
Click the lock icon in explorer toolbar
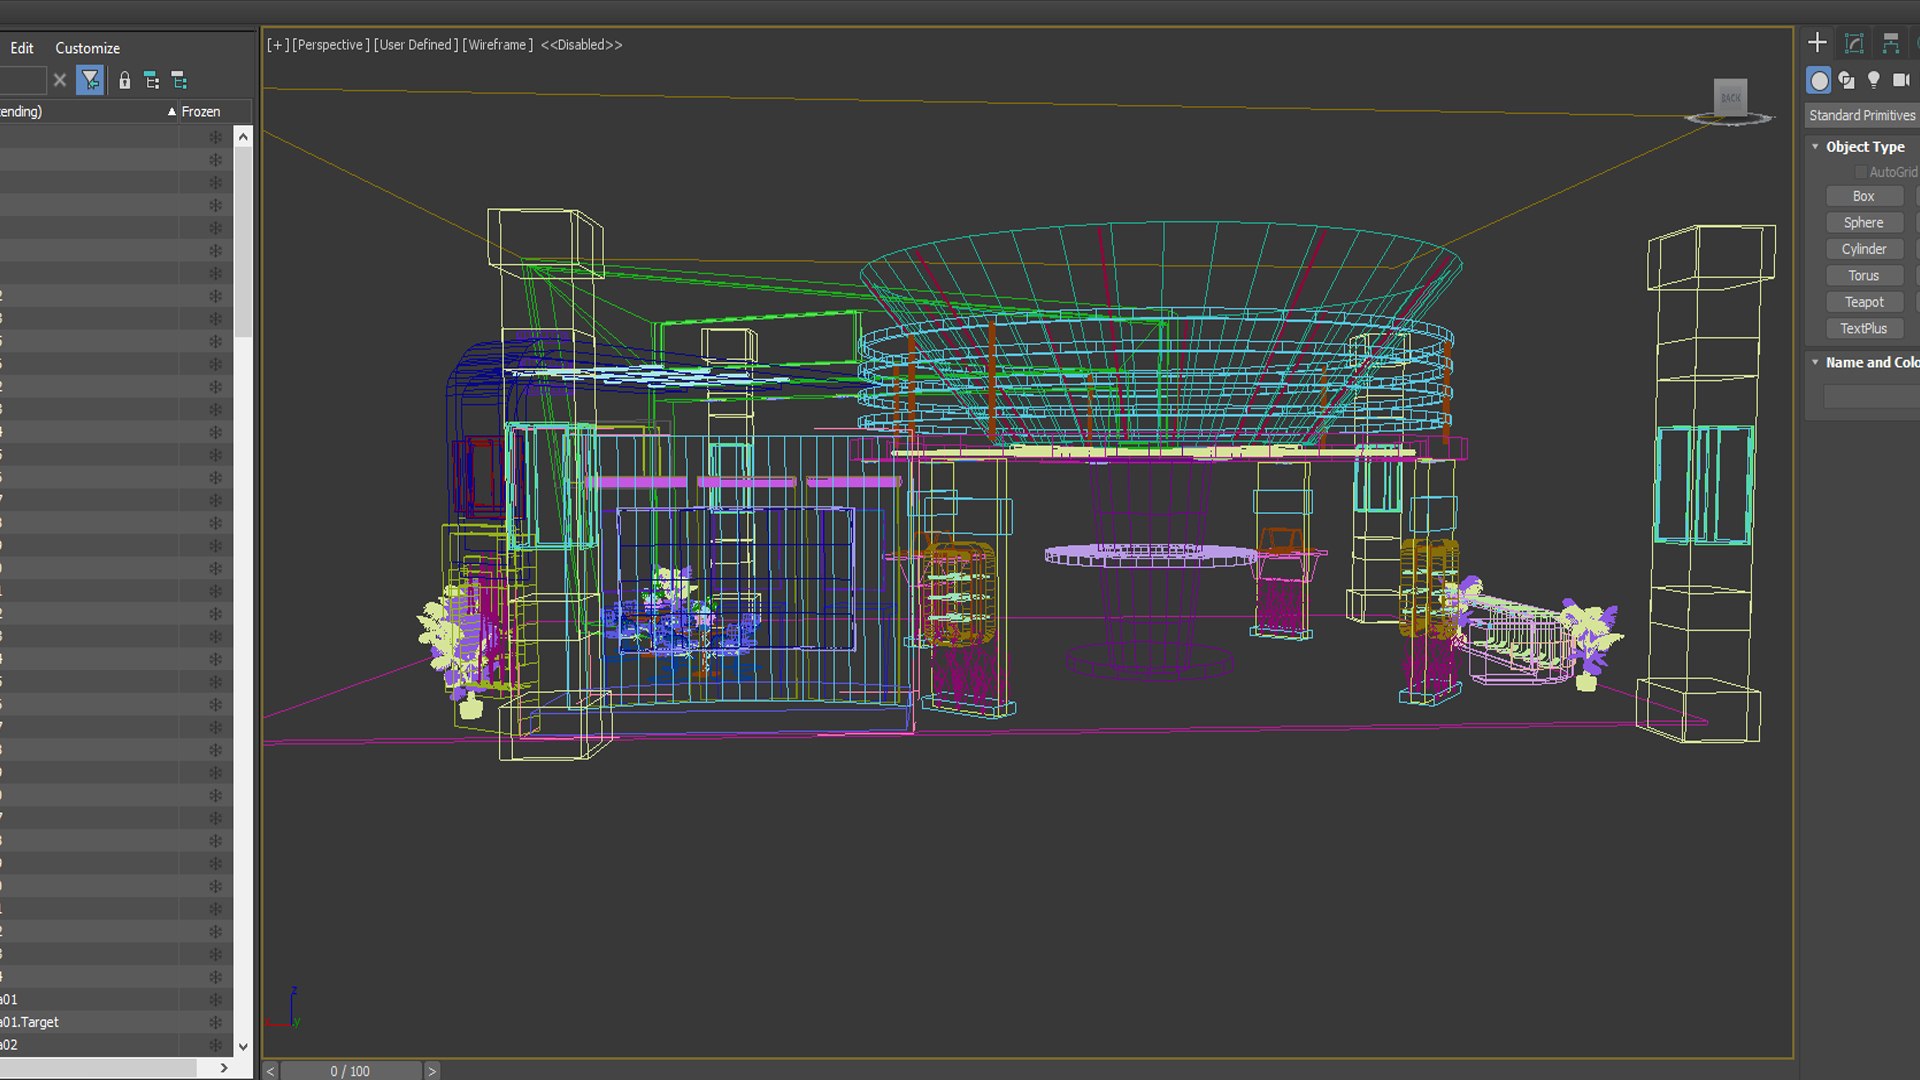click(x=124, y=80)
